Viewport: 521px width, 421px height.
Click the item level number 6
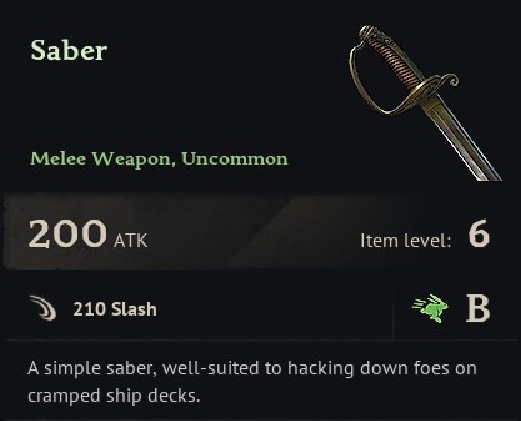tap(479, 233)
